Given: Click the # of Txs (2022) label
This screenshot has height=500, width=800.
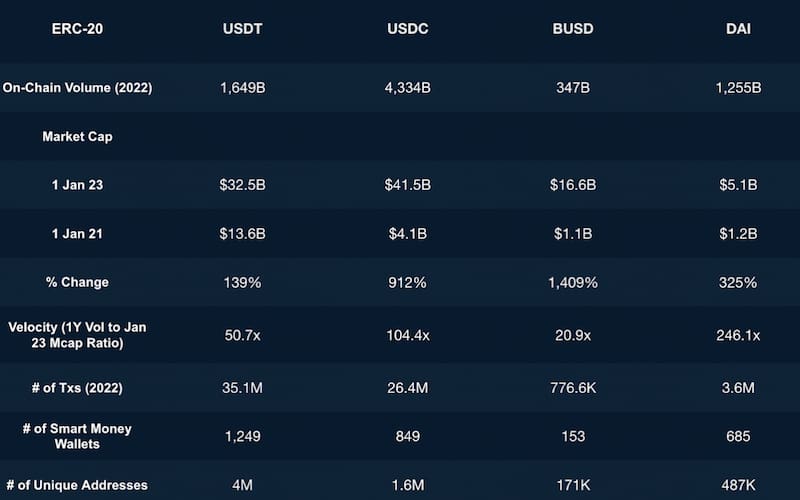Looking at the screenshot, I should pos(77,385).
